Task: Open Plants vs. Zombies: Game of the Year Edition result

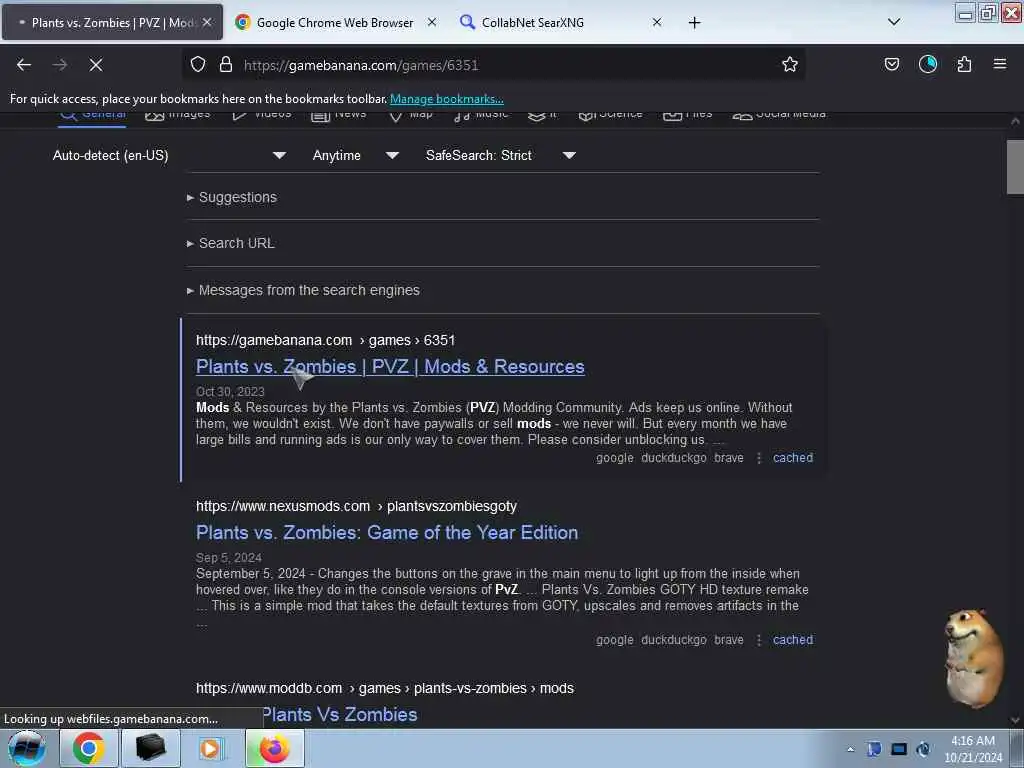Action: (x=387, y=532)
